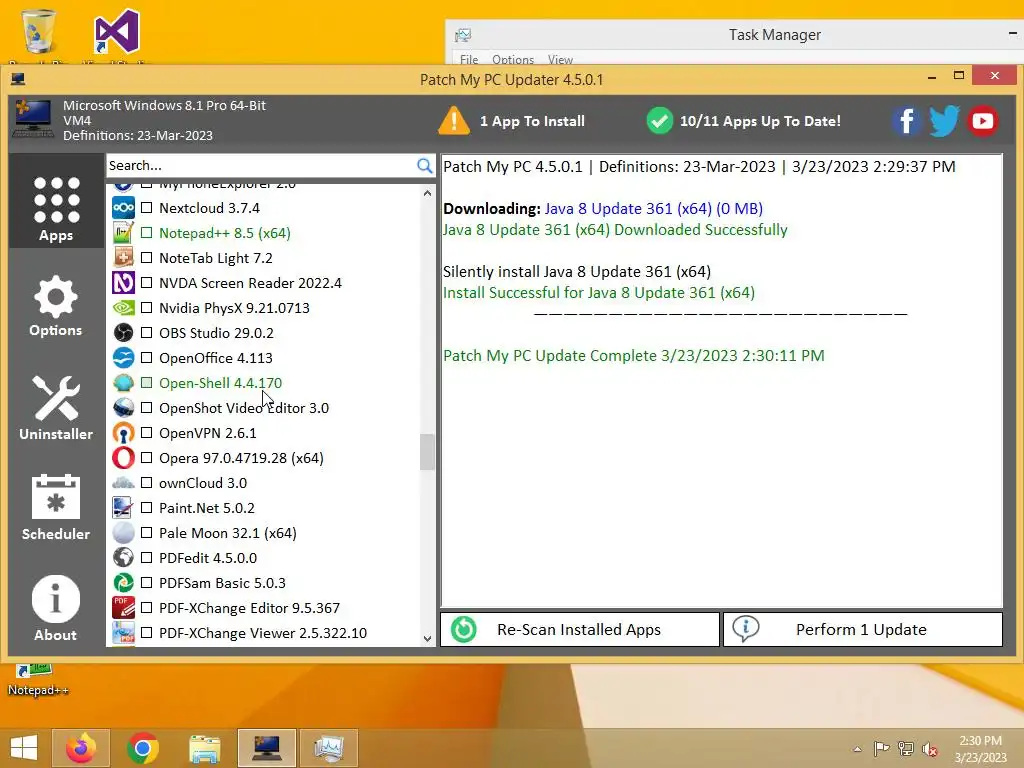1024x768 pixels.
Task: Open the Options gear section
Action: pos(56,306)
